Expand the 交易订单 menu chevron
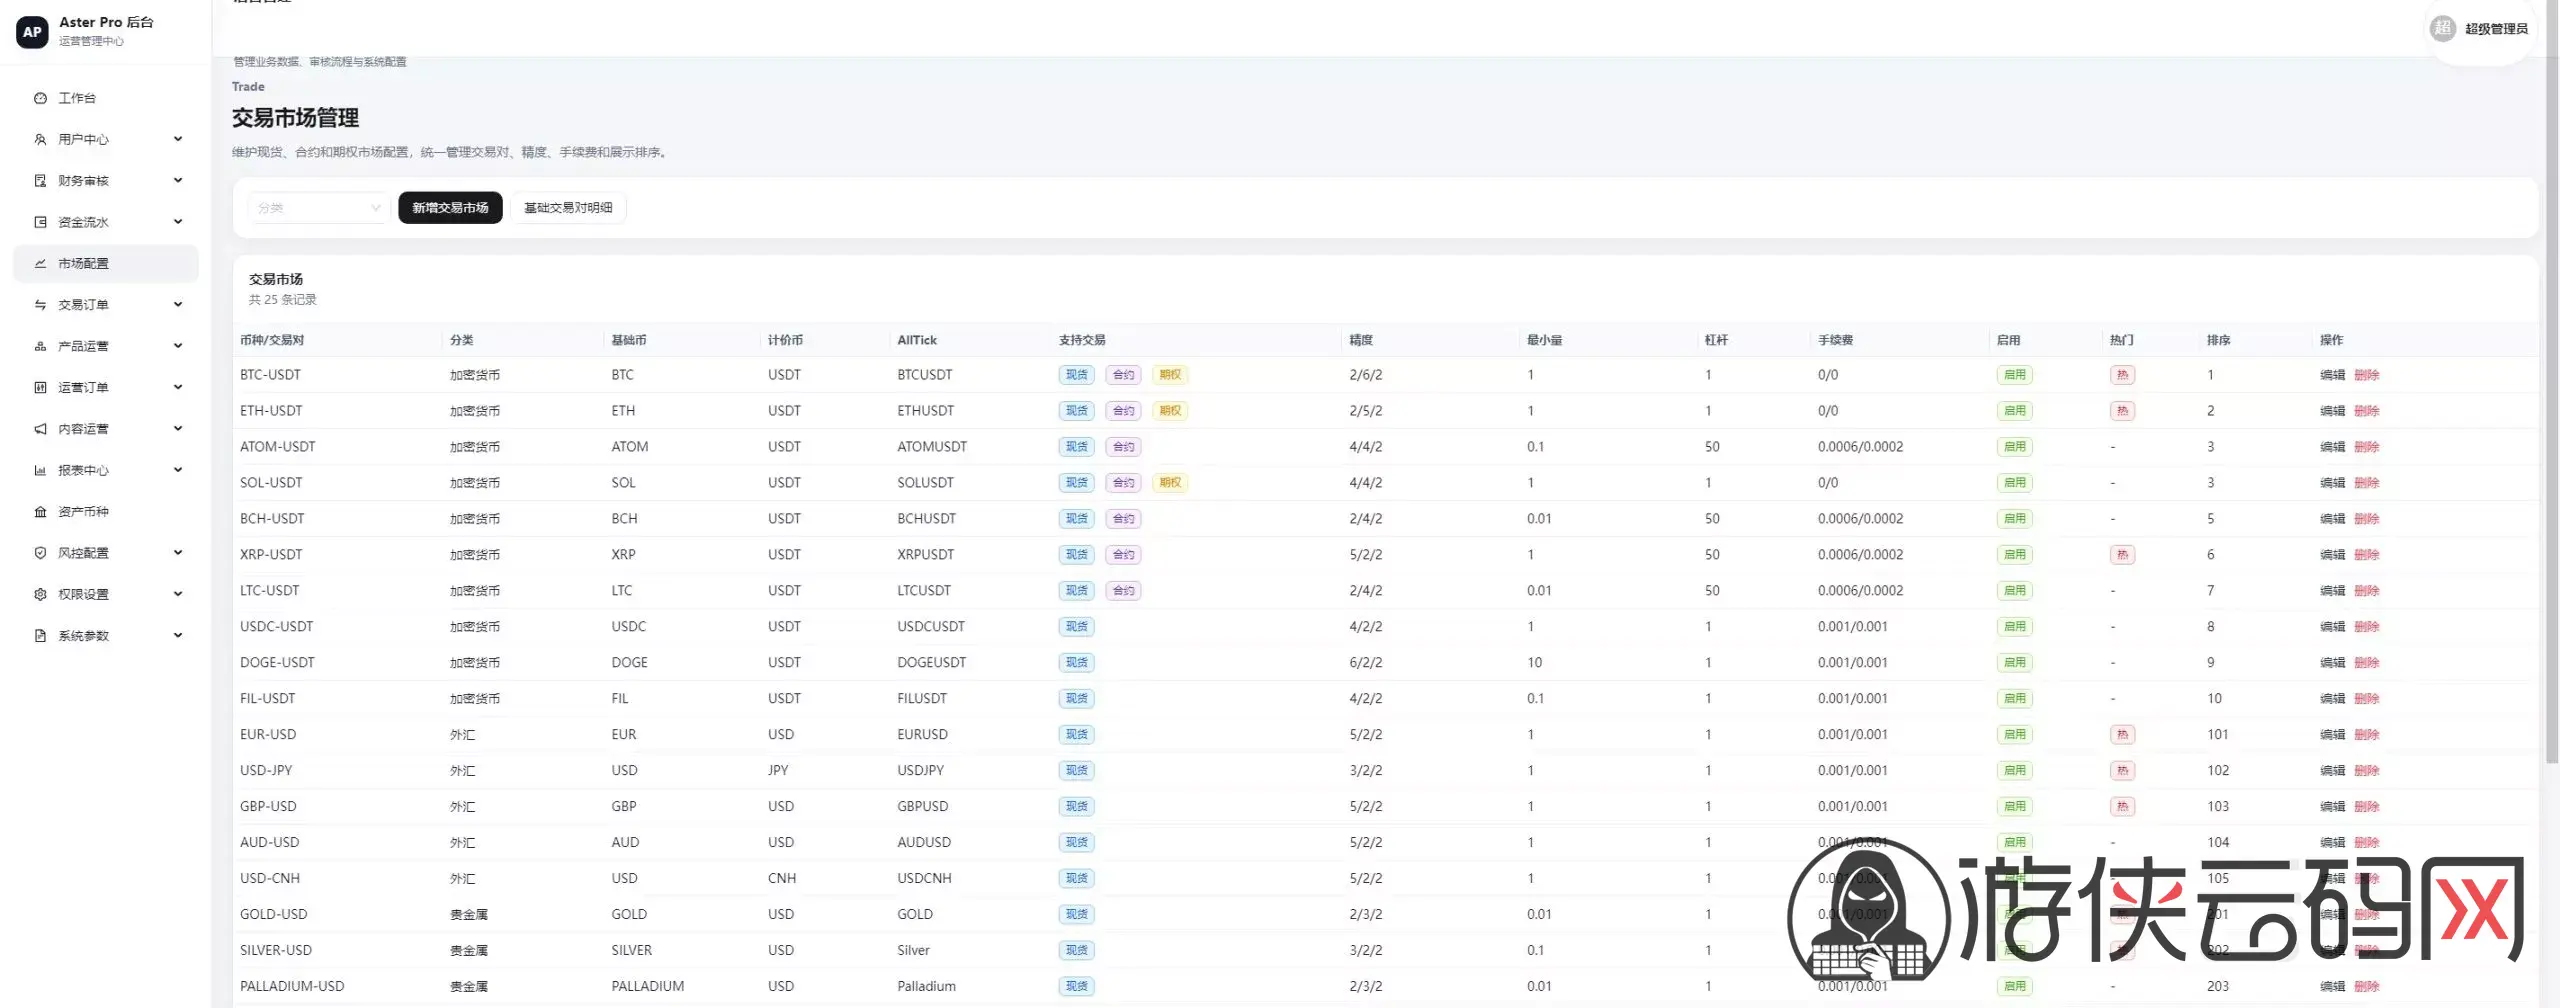Image resolution: width=2560 pixels, height=1008 pixels. coord(178,305)
